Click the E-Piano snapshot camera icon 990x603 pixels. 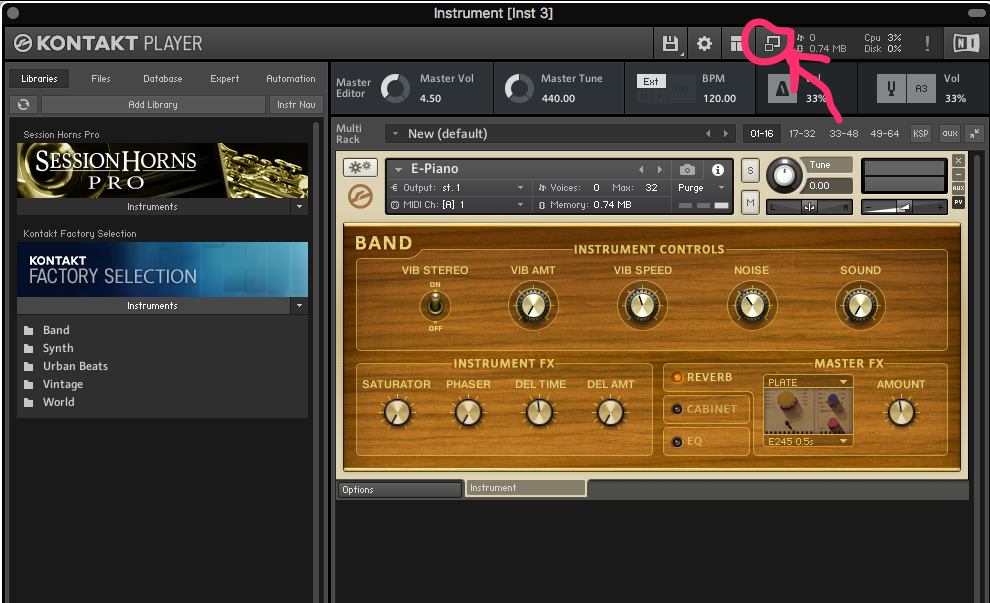pos(687,170)
